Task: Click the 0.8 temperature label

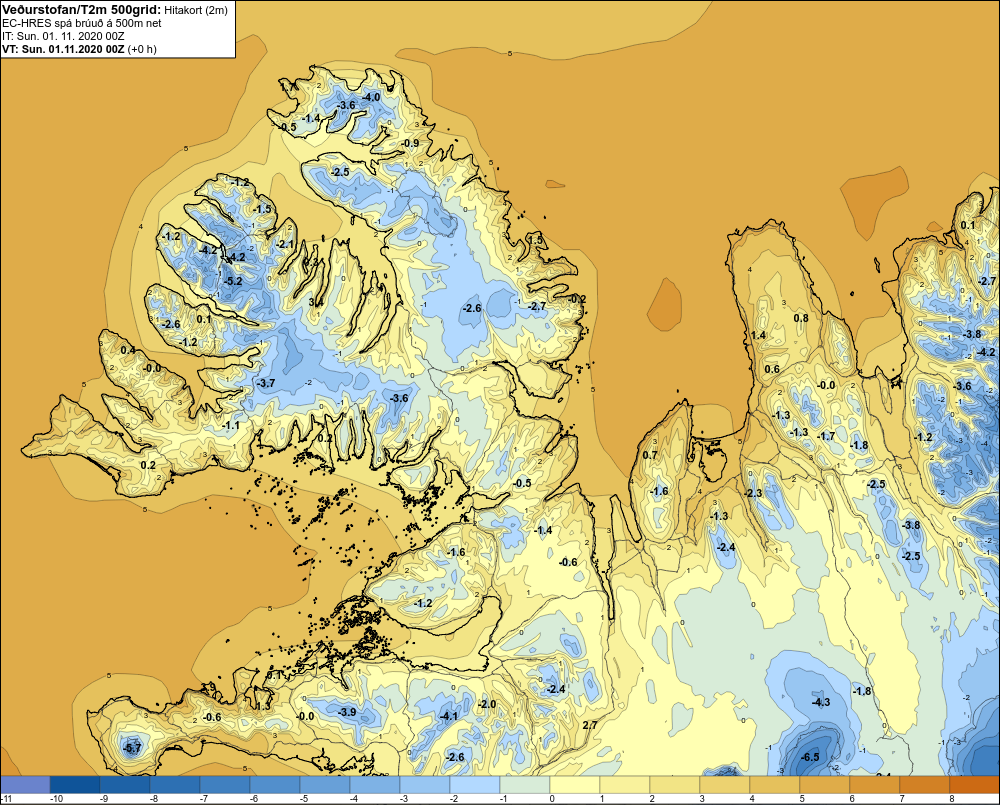Action: pyautogui.click(x=800, y=318)
